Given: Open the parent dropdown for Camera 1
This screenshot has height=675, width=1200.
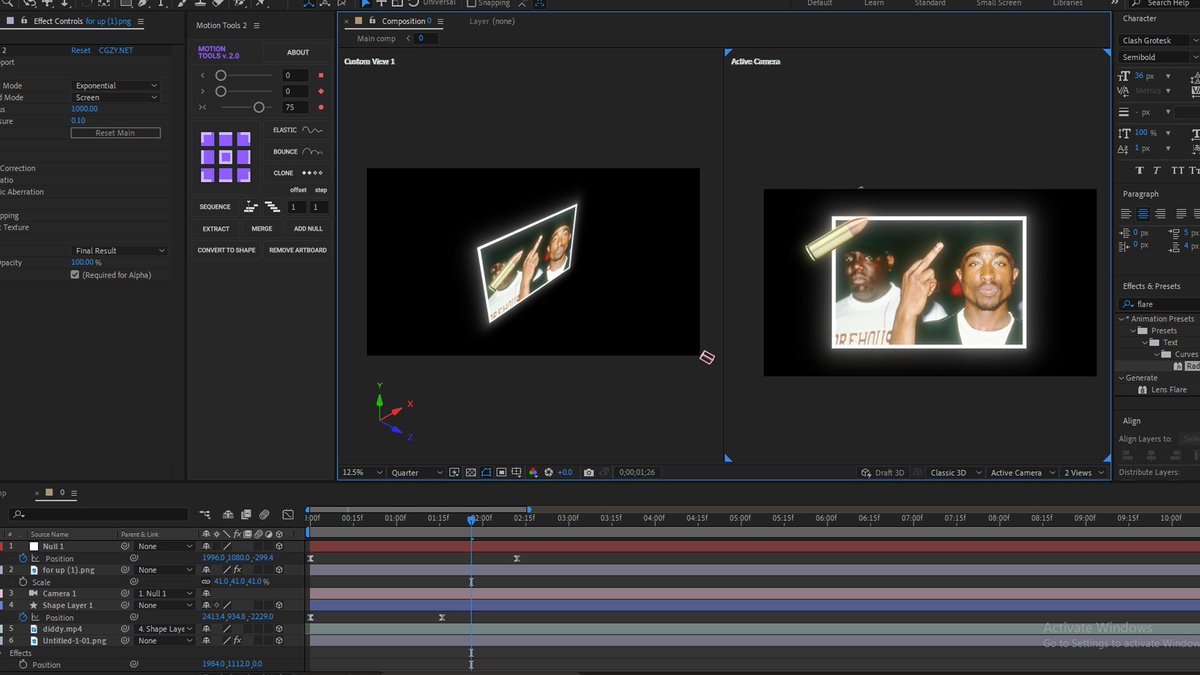Looking at the screenshot, I should pyautogui.click(x=165, y=594).
